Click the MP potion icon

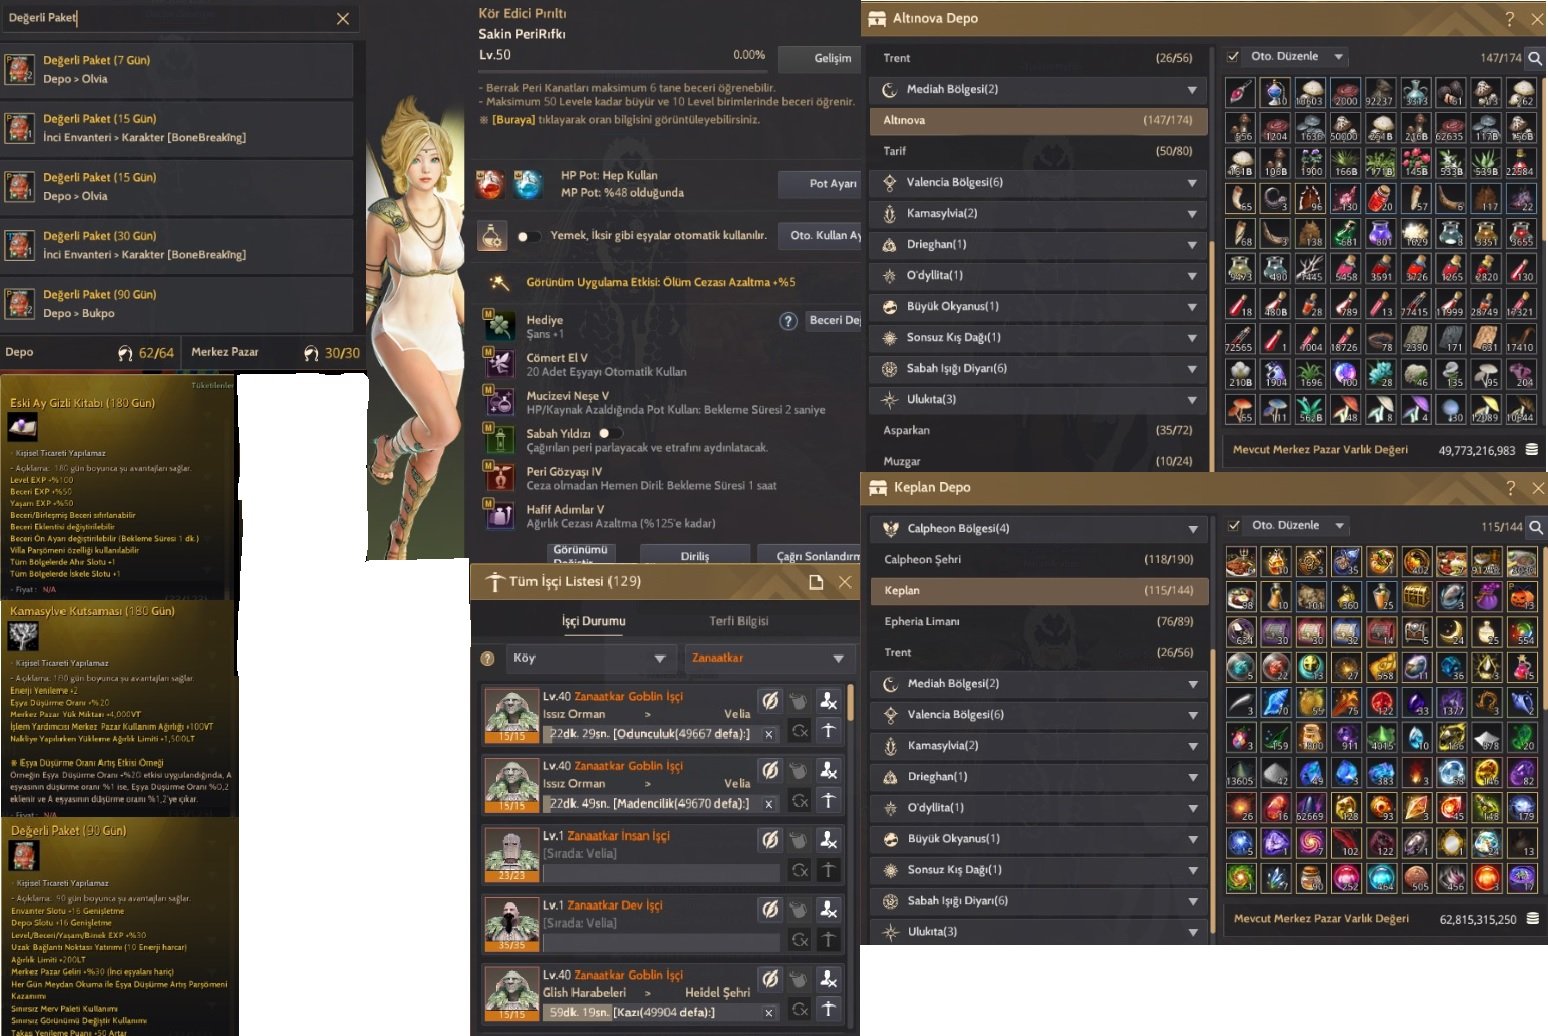pyautogui.click(x=528, y=185)
